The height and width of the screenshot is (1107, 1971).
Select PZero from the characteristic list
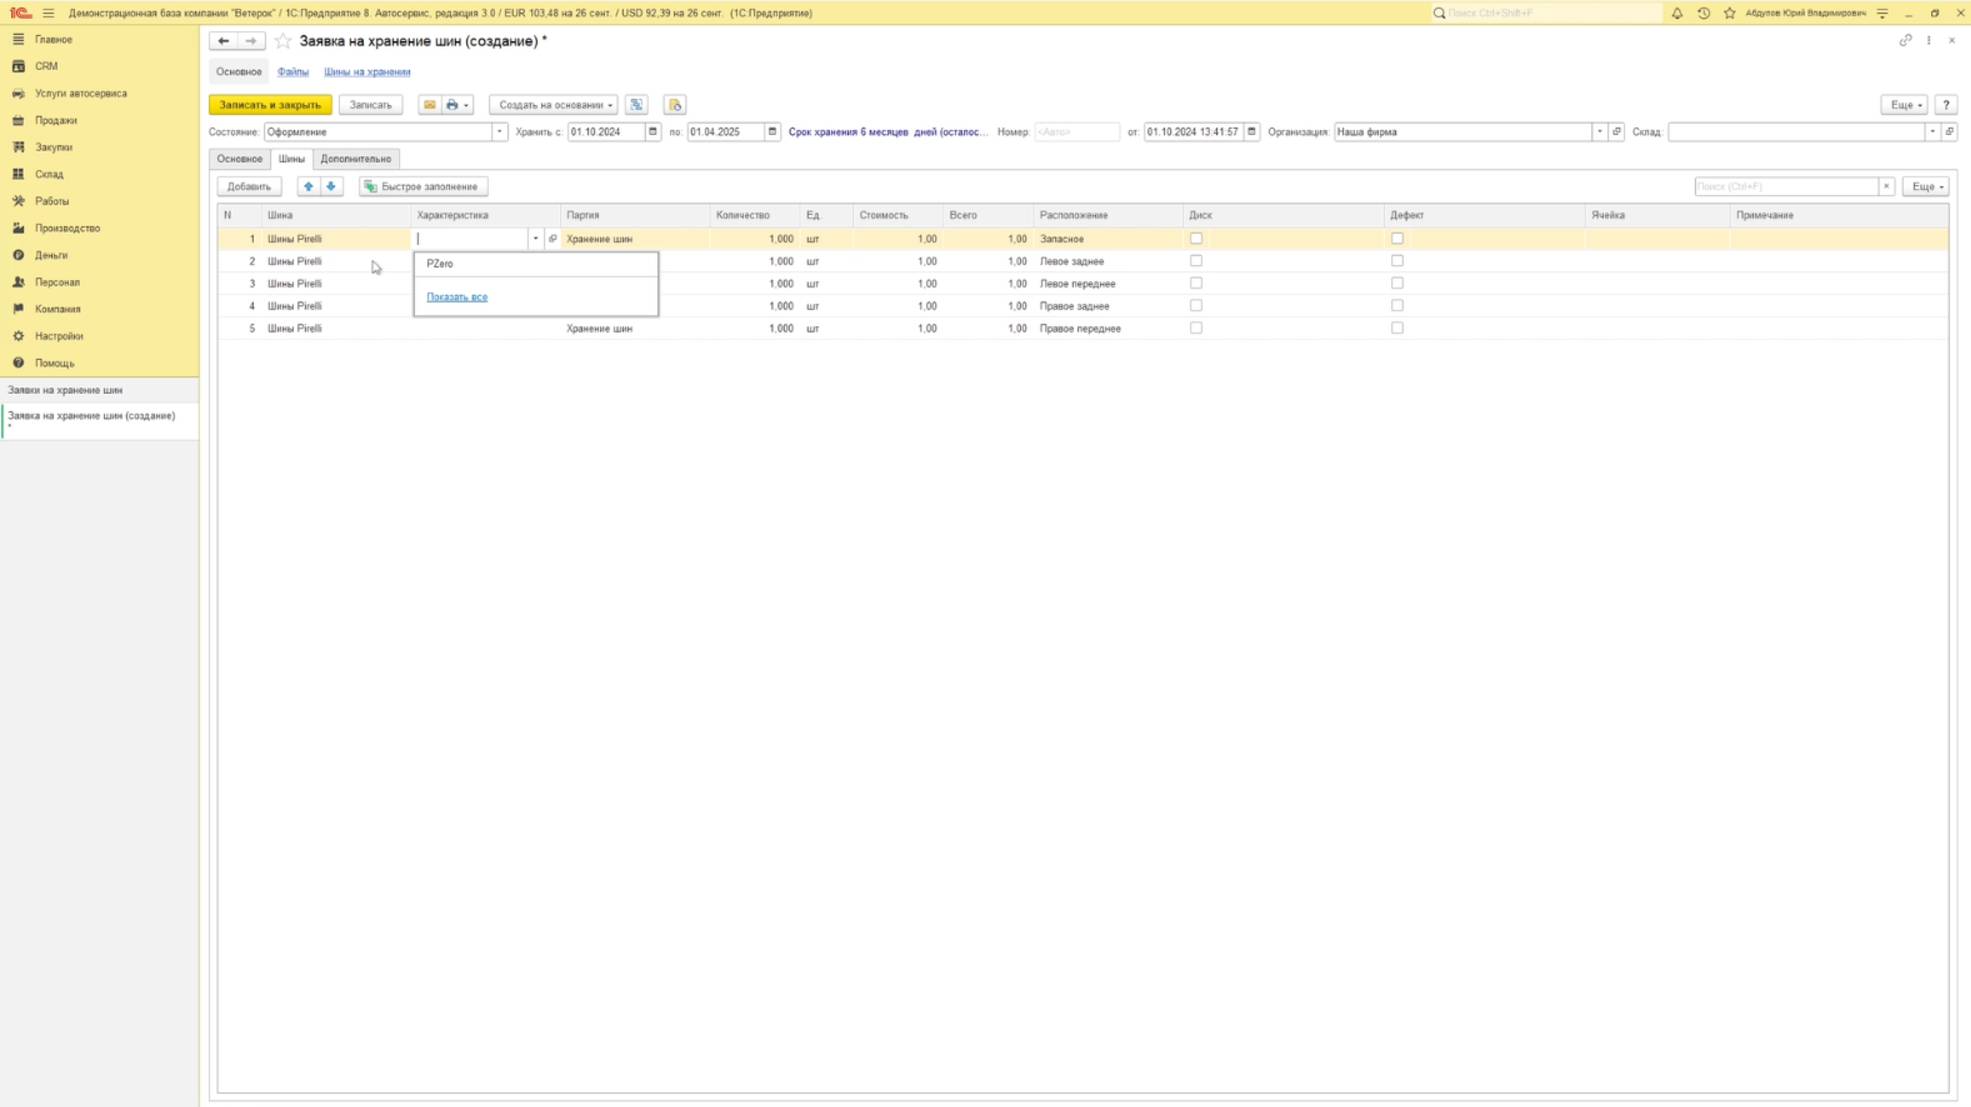[x=440, y=263]
